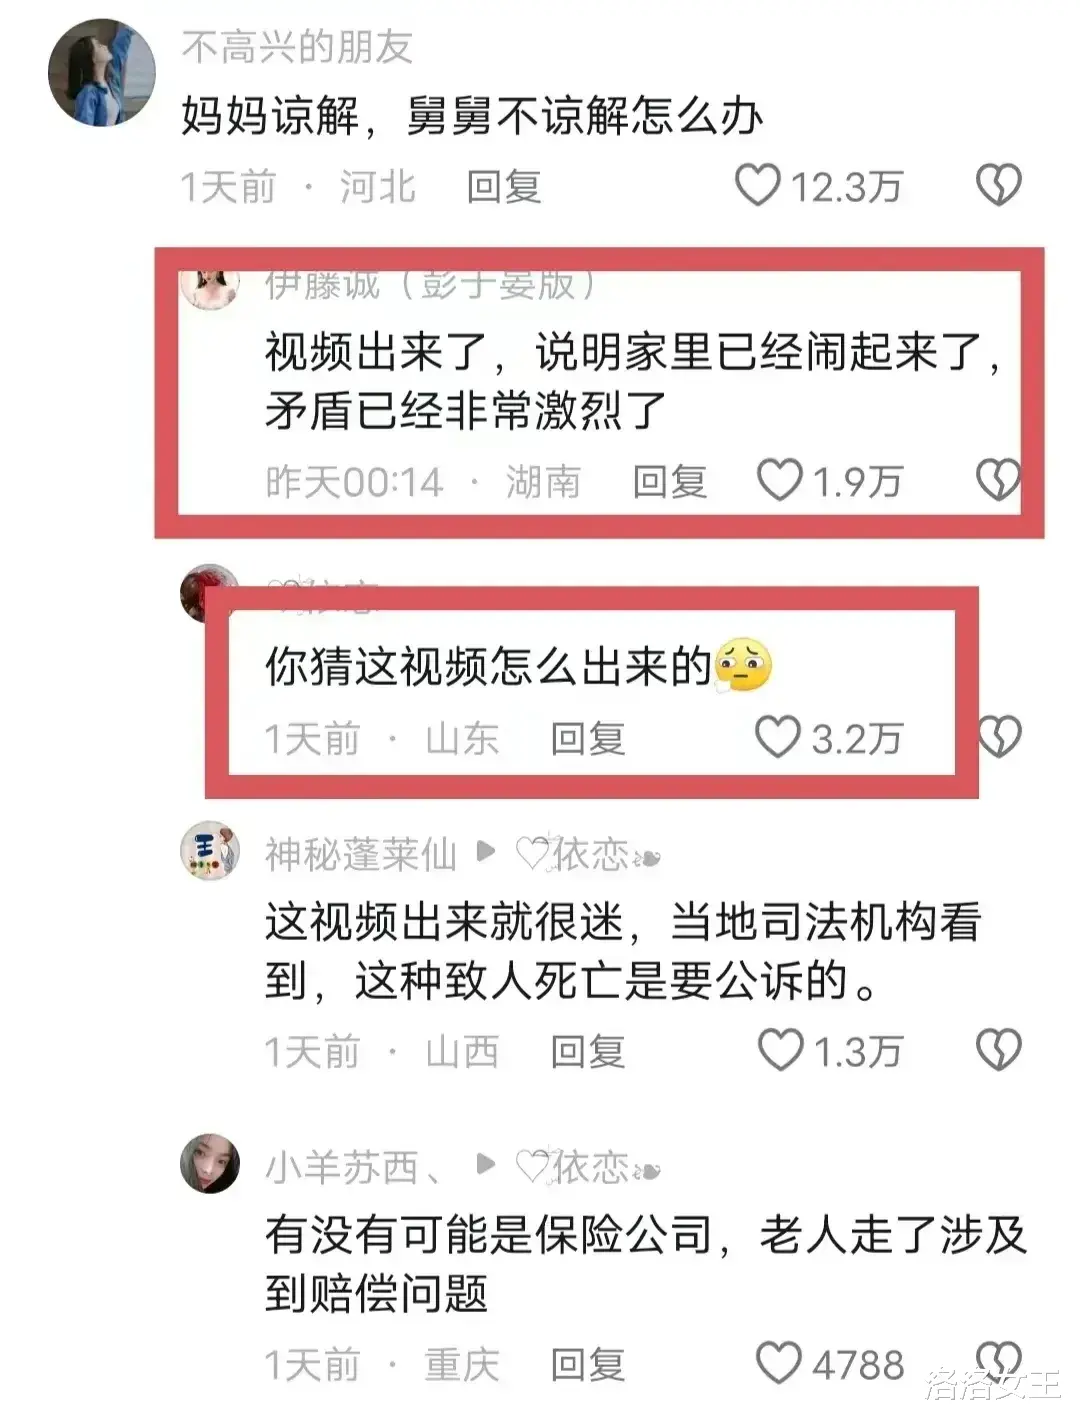Open 神秘蓬莱仙 user avatar
The image size is (1080, 1424).
pyautogui.click(x=210, y=851)
